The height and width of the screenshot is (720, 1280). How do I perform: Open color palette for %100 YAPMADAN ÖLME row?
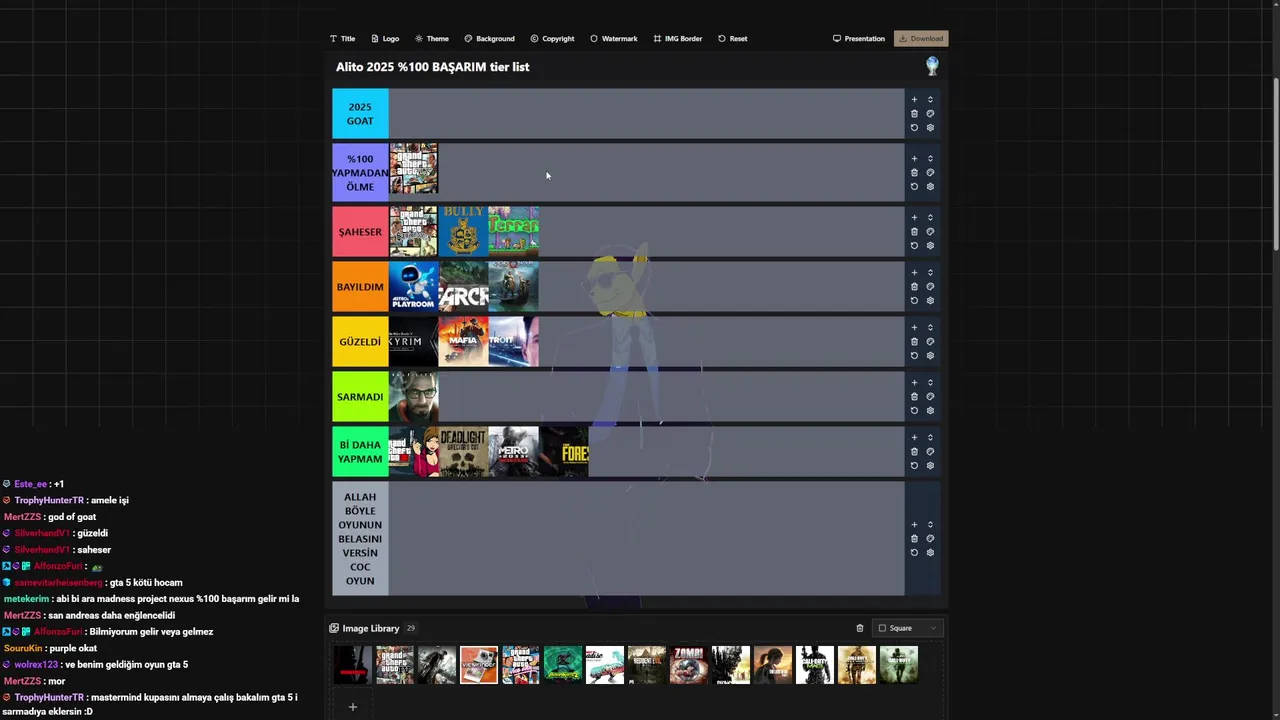pos(930,173)
